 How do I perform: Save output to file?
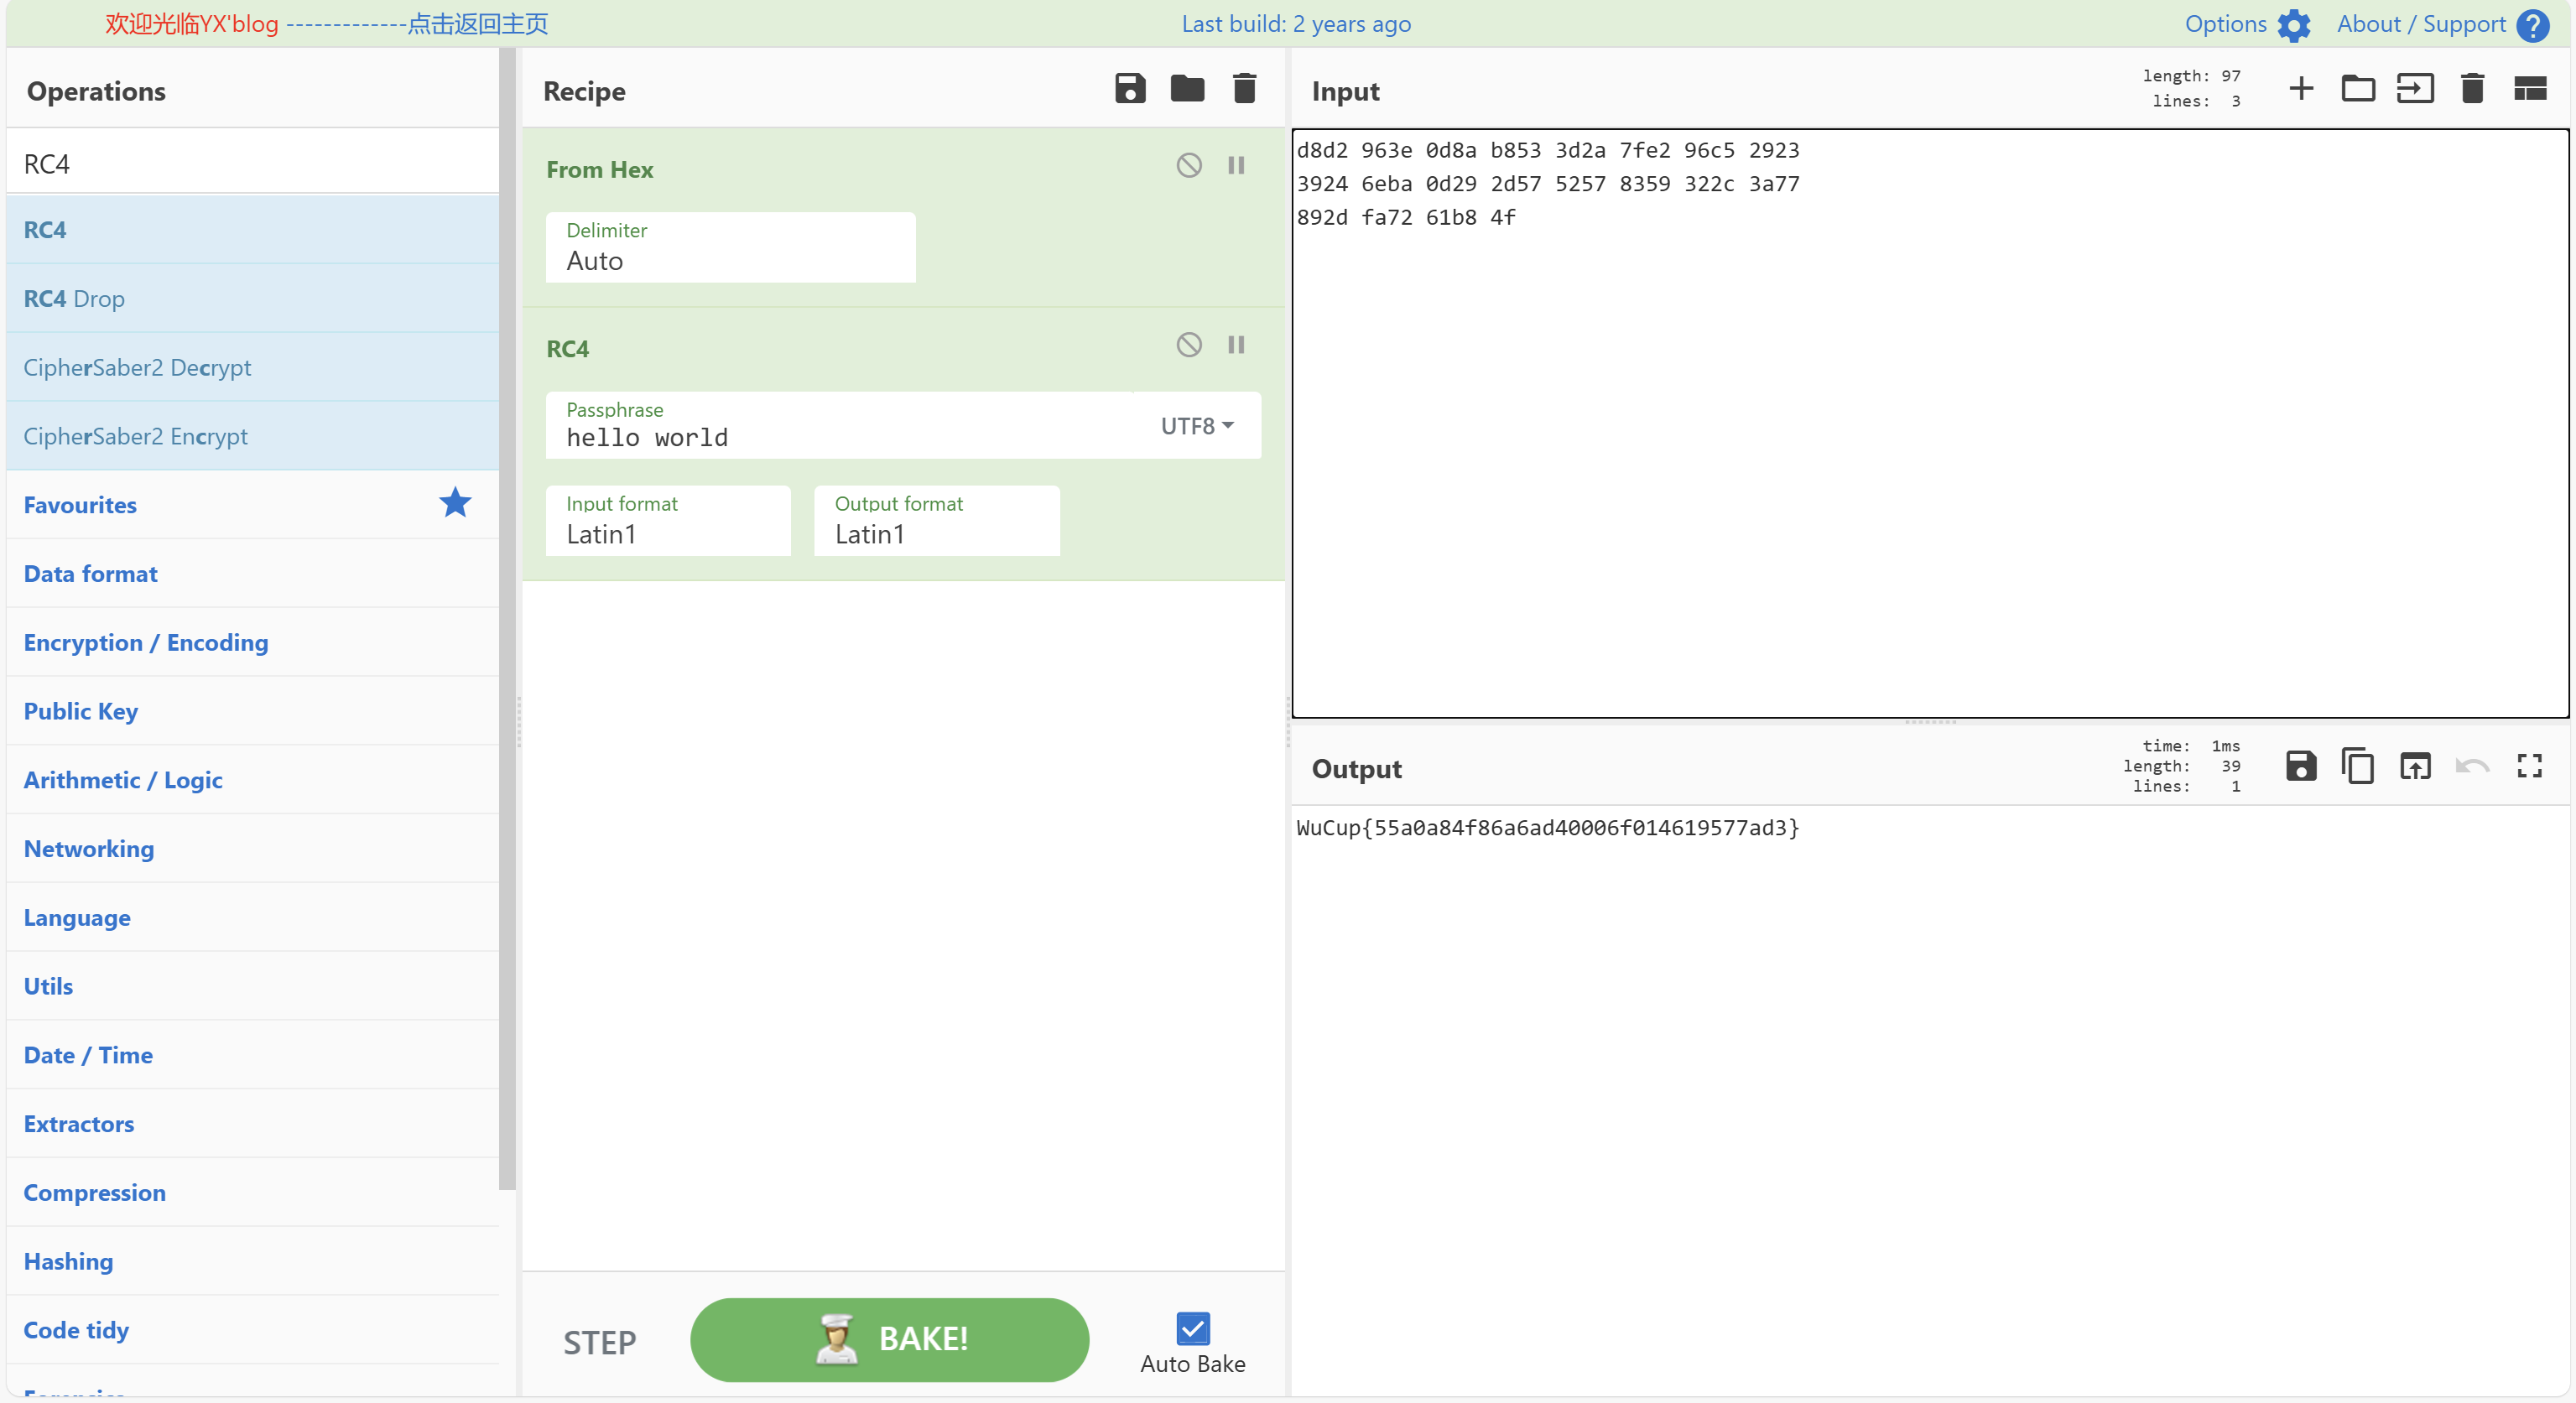[2301, 767]
